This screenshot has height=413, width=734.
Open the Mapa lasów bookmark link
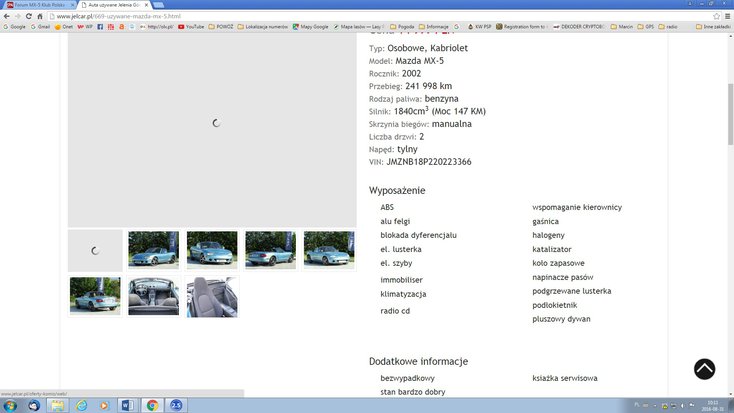pyautogui.click(x=359, y=27)
